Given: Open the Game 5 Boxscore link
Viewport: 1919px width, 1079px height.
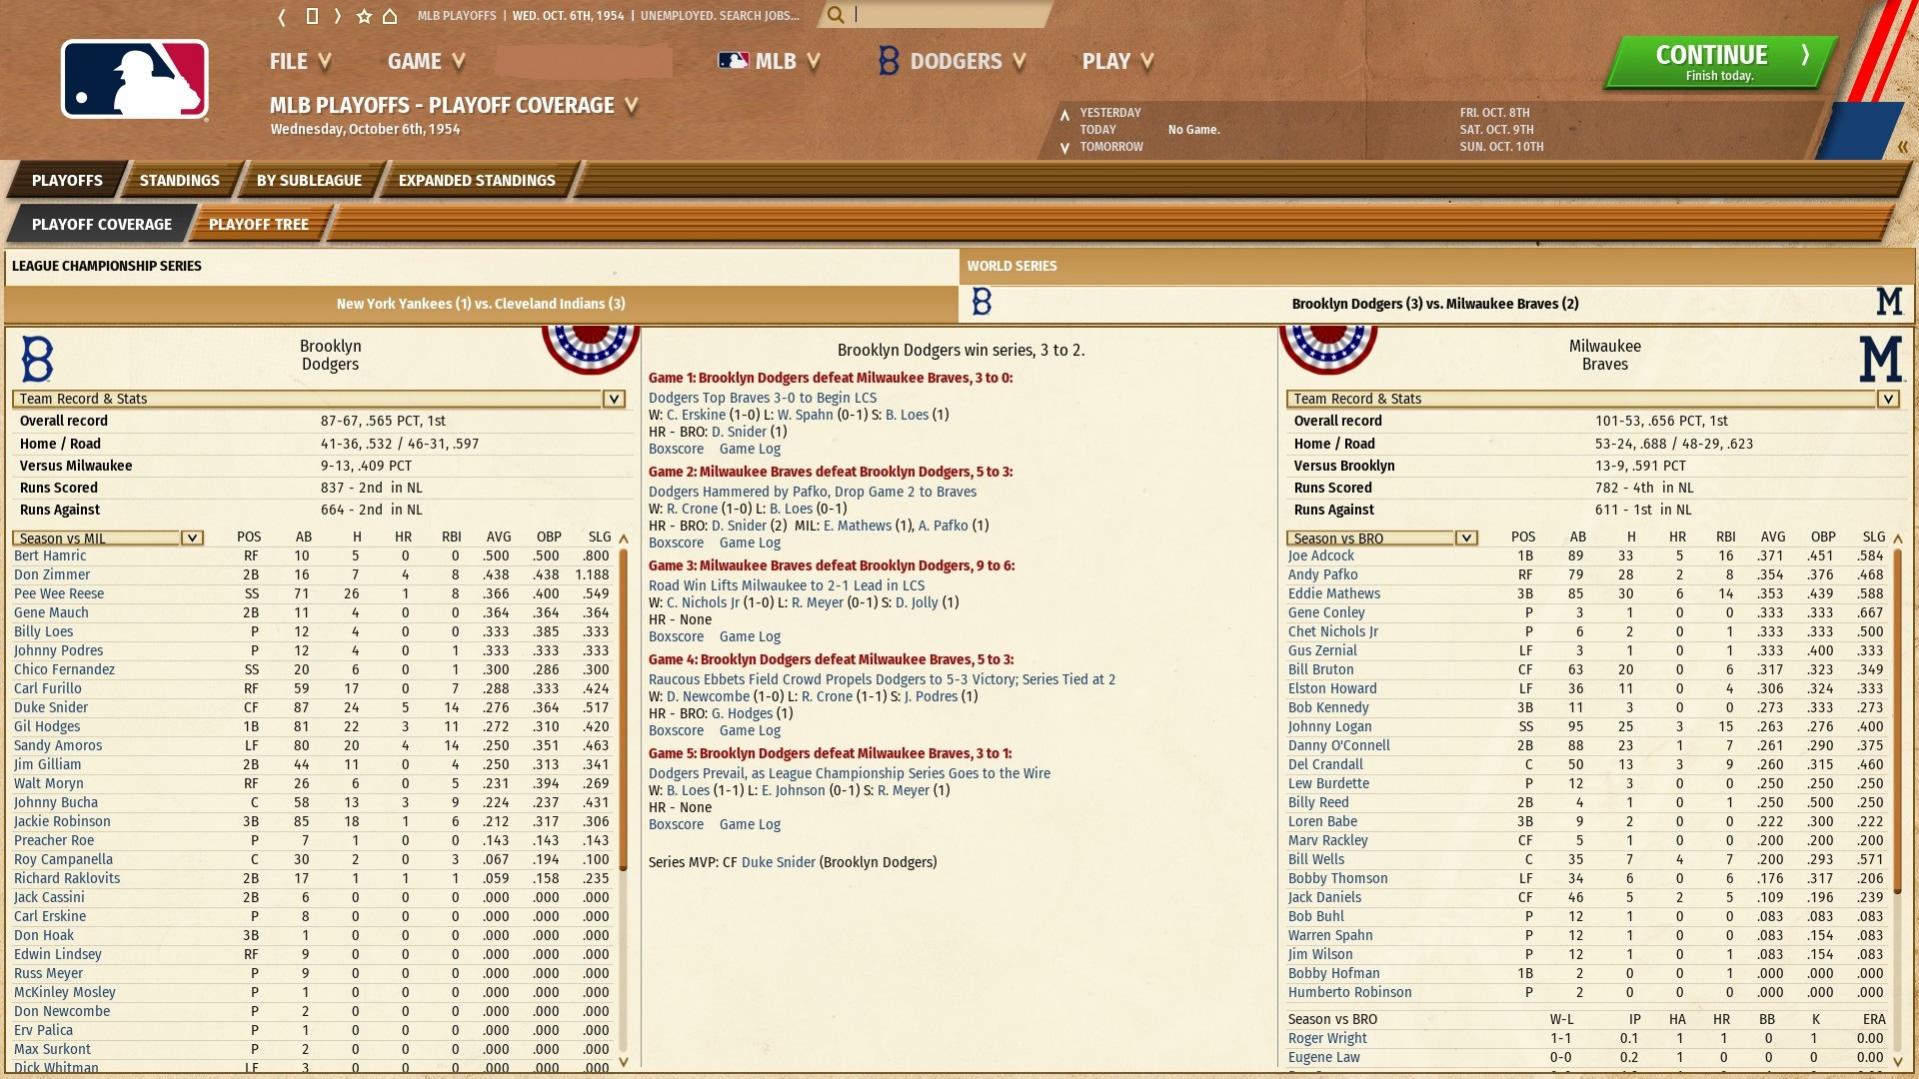Looking at the screenshot, I should (x=676, y=825).
